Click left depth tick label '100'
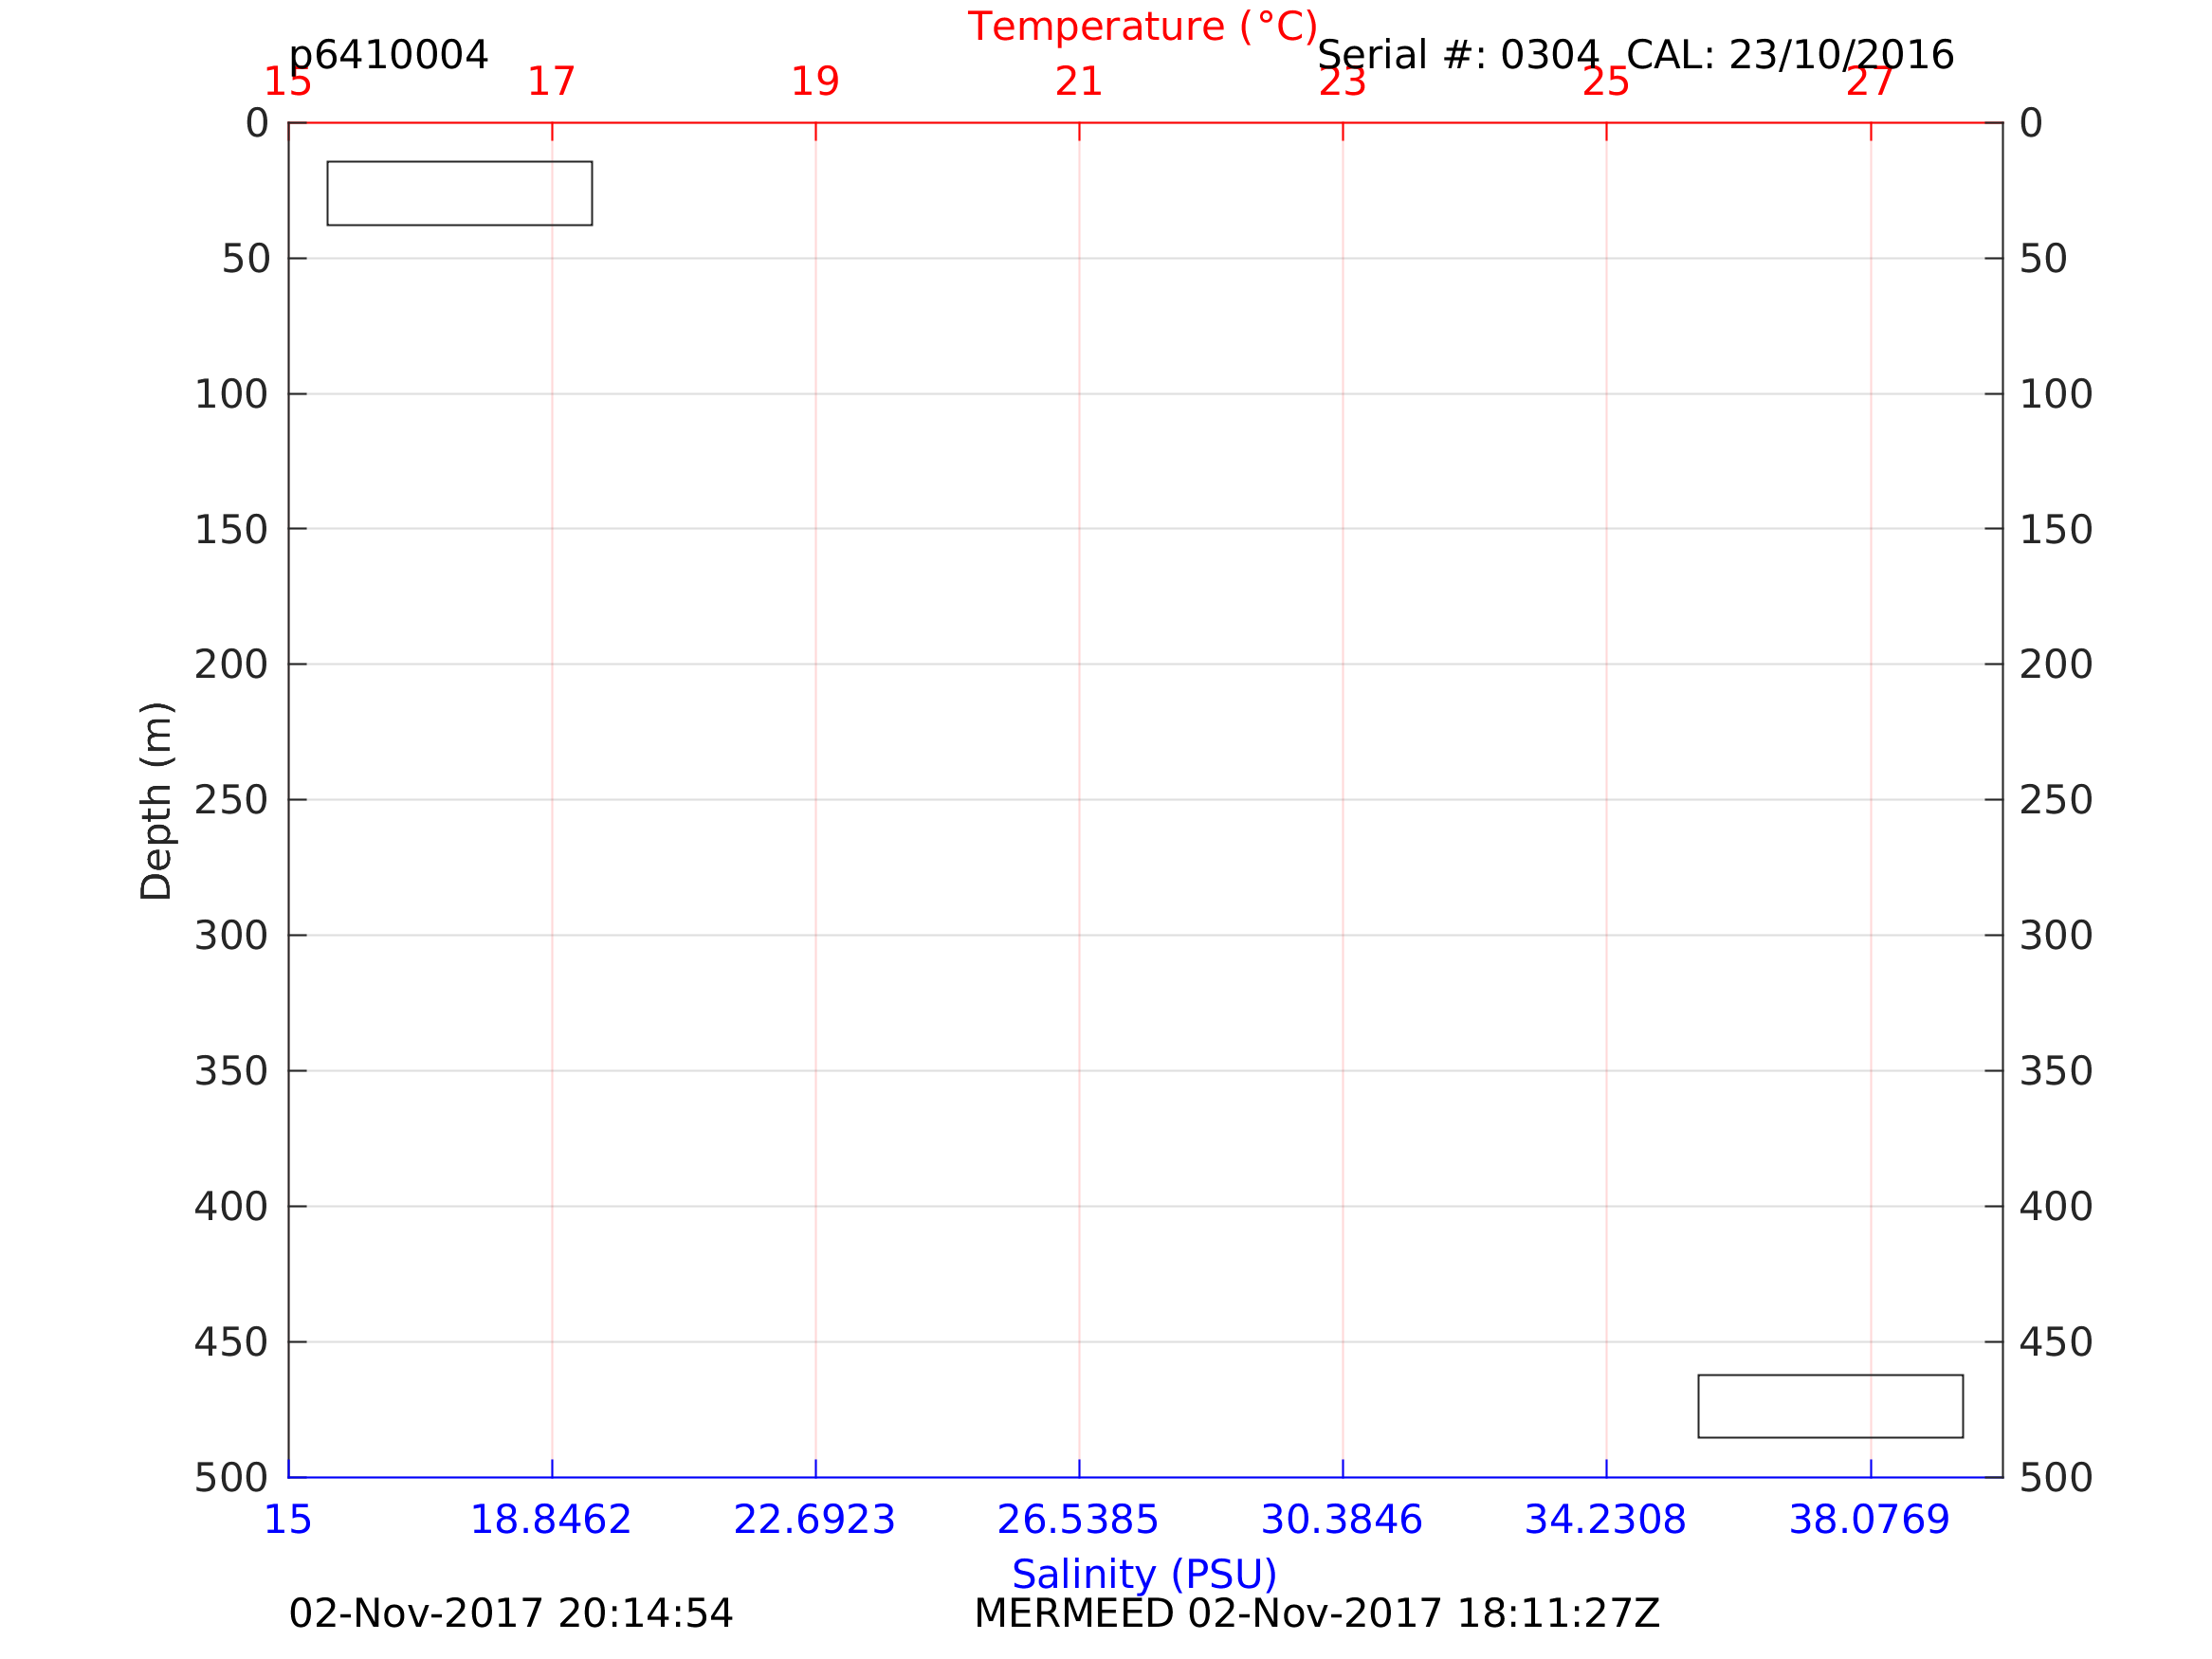Image resolution: width=2212 pixels, height=1659 pixels. click(x=231, y=394)
